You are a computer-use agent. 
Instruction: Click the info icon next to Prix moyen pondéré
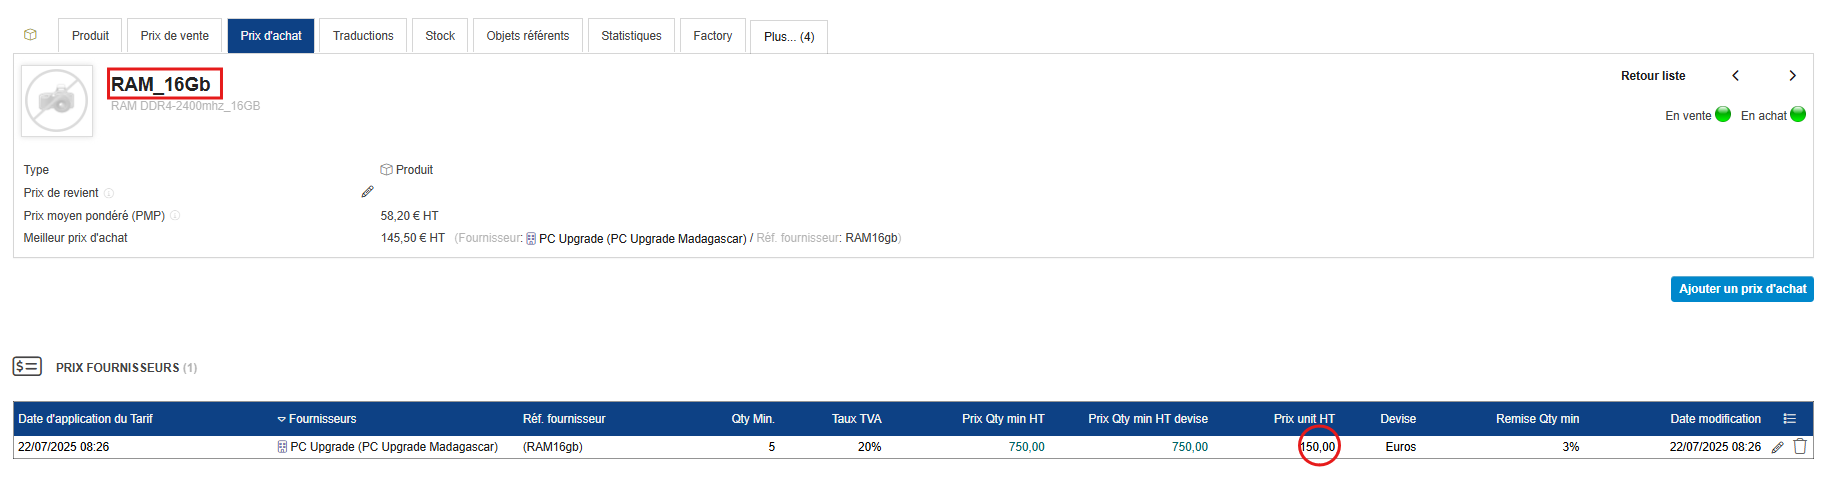tap(175, 216)
